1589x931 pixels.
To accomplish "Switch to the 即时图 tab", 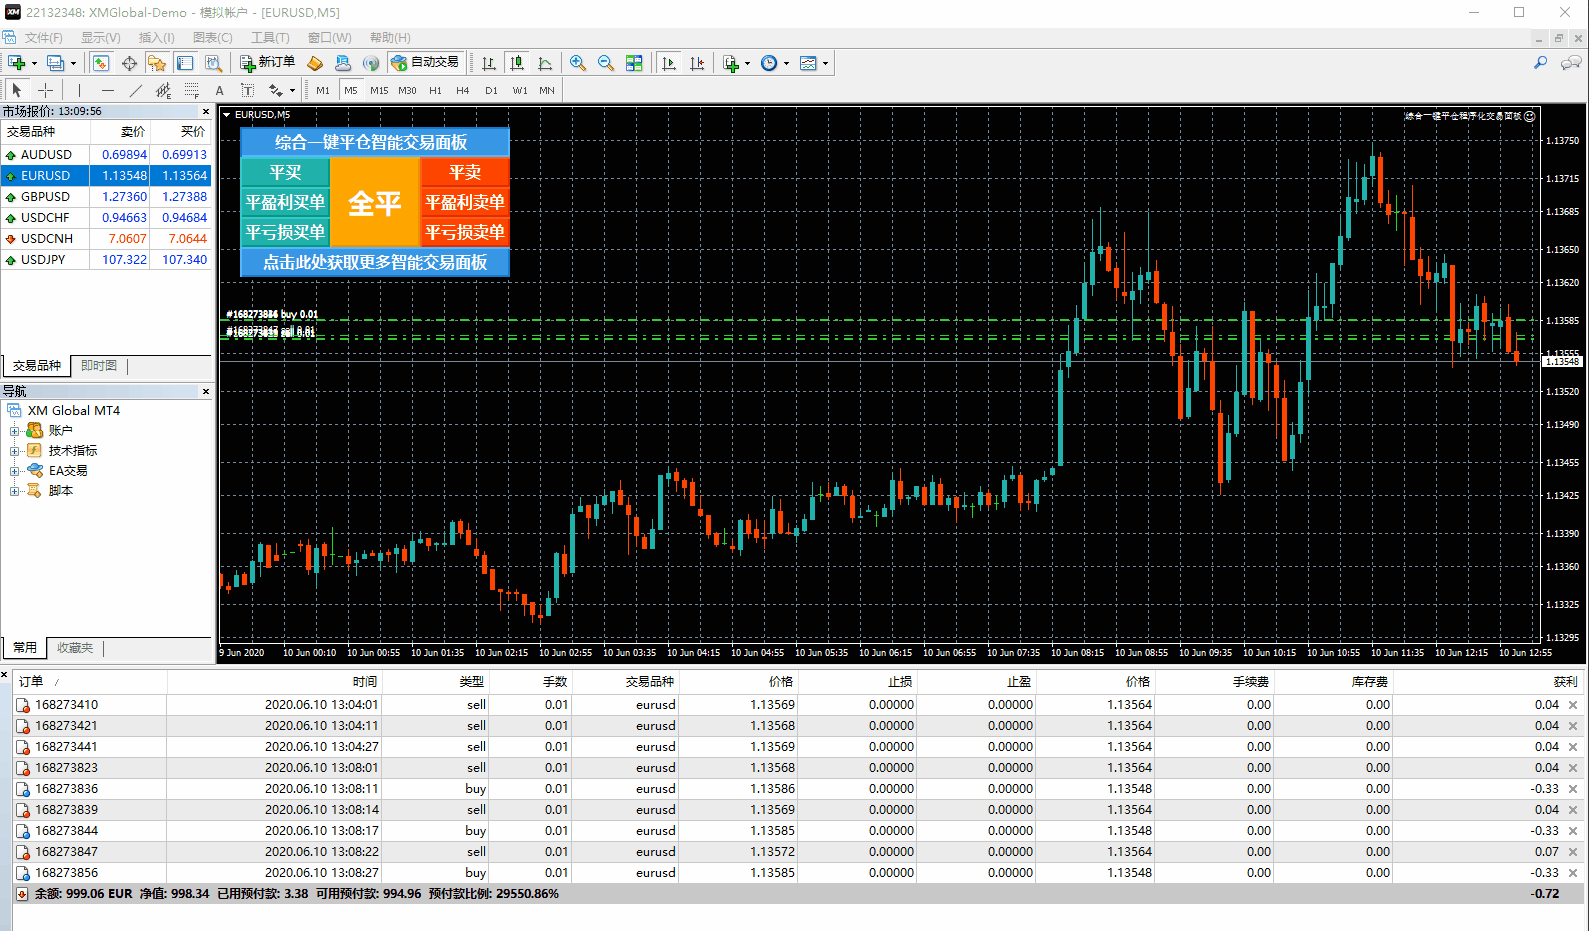I will pos(99,366).
